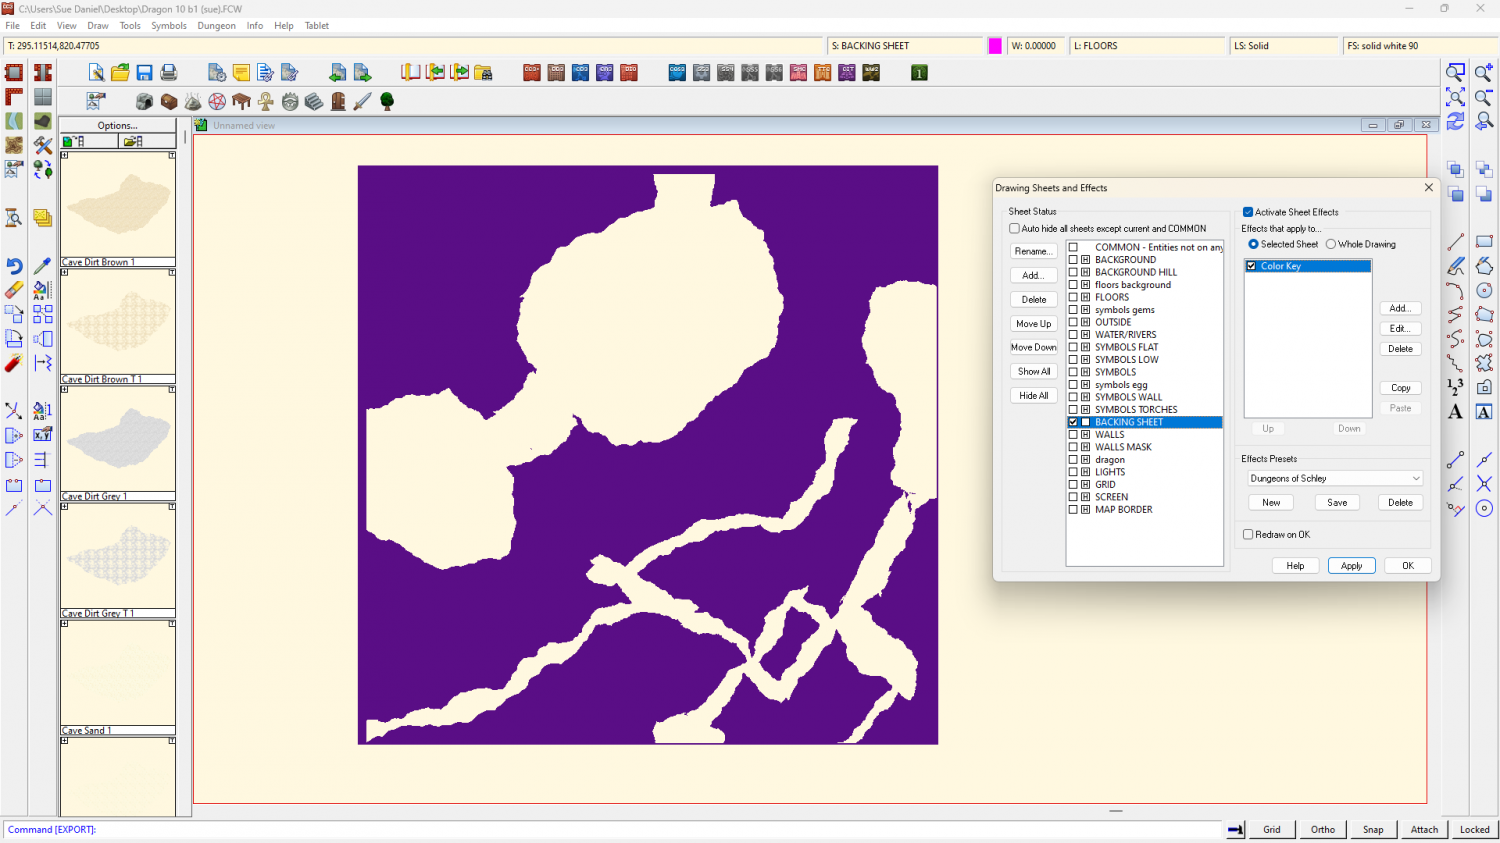Open the Draw menu
The width and height of the screenshot is (1500, 843).
[x=98, y=26]
